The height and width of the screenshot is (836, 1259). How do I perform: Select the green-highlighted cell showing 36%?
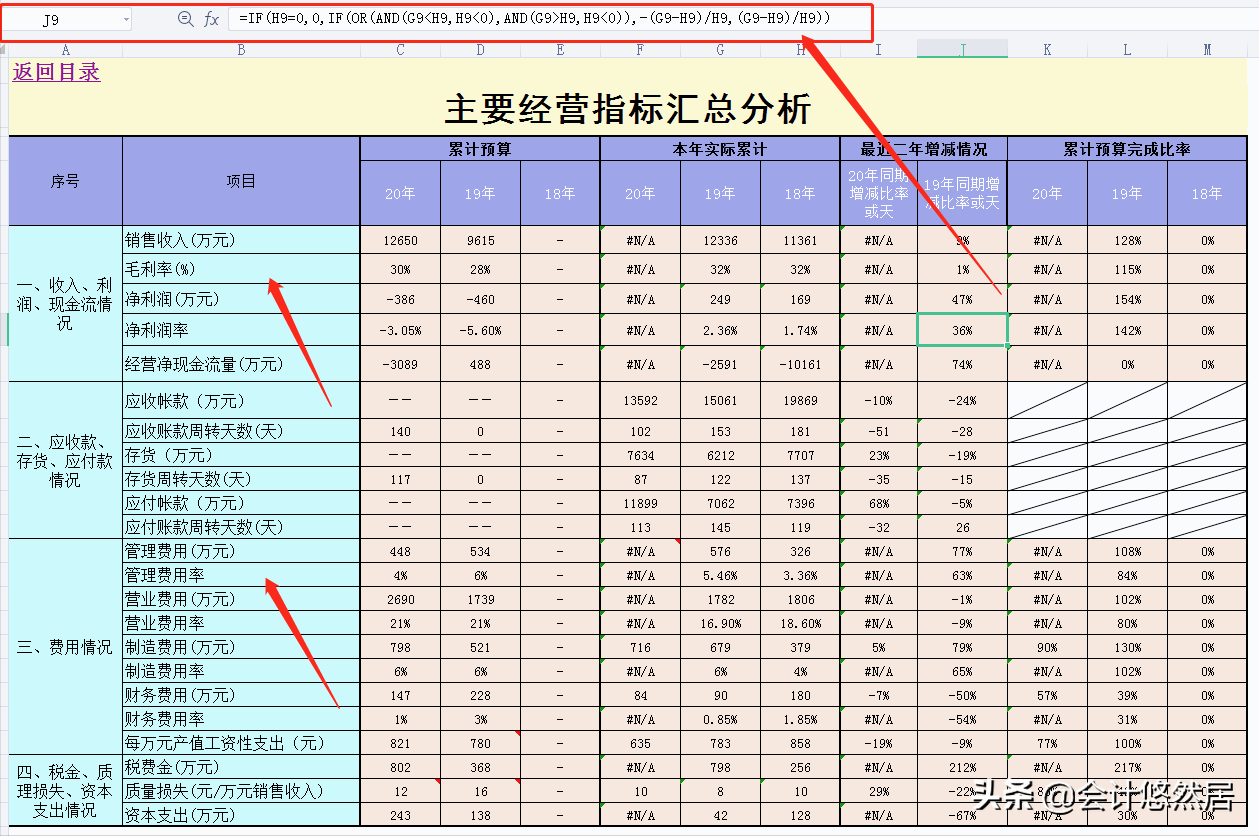click(962, 330)
